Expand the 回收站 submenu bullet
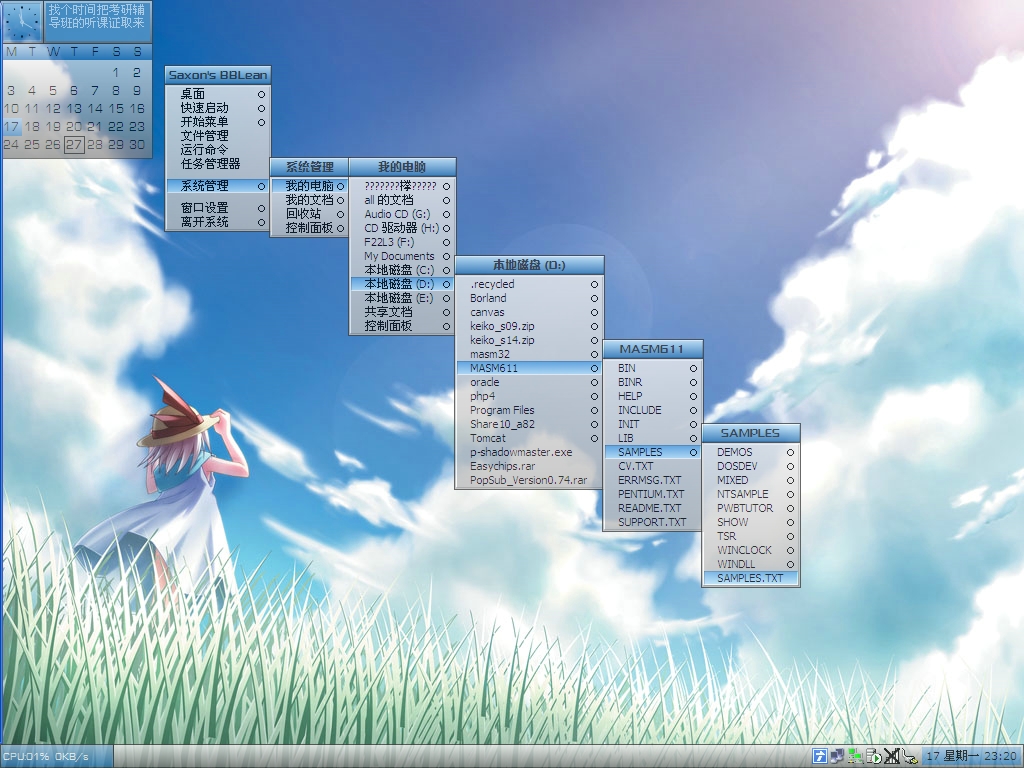The image size is (1024, 768). [340, 214]
